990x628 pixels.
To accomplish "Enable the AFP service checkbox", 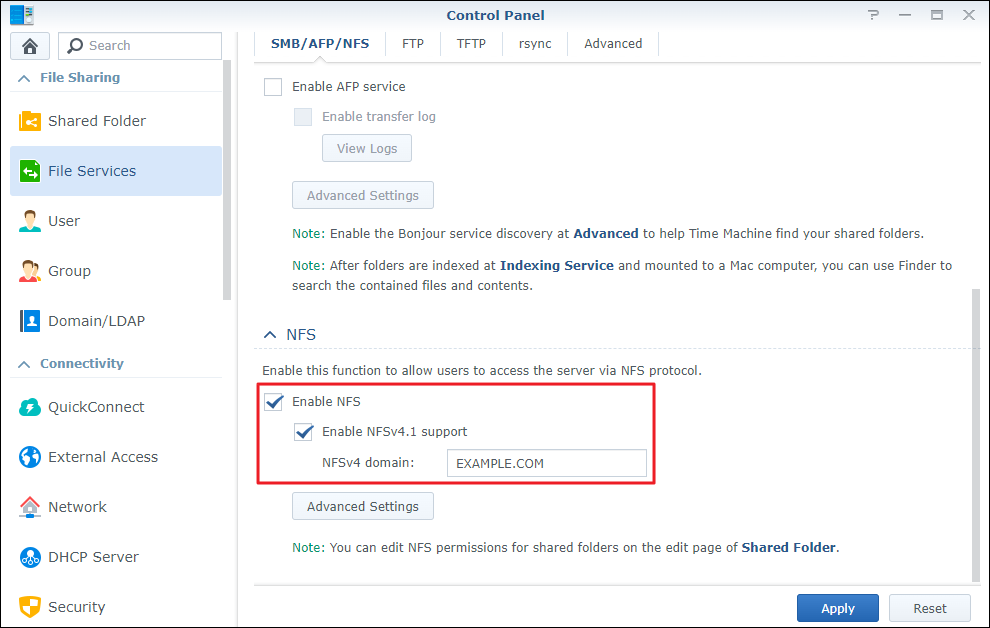I will tap(272, 86).
